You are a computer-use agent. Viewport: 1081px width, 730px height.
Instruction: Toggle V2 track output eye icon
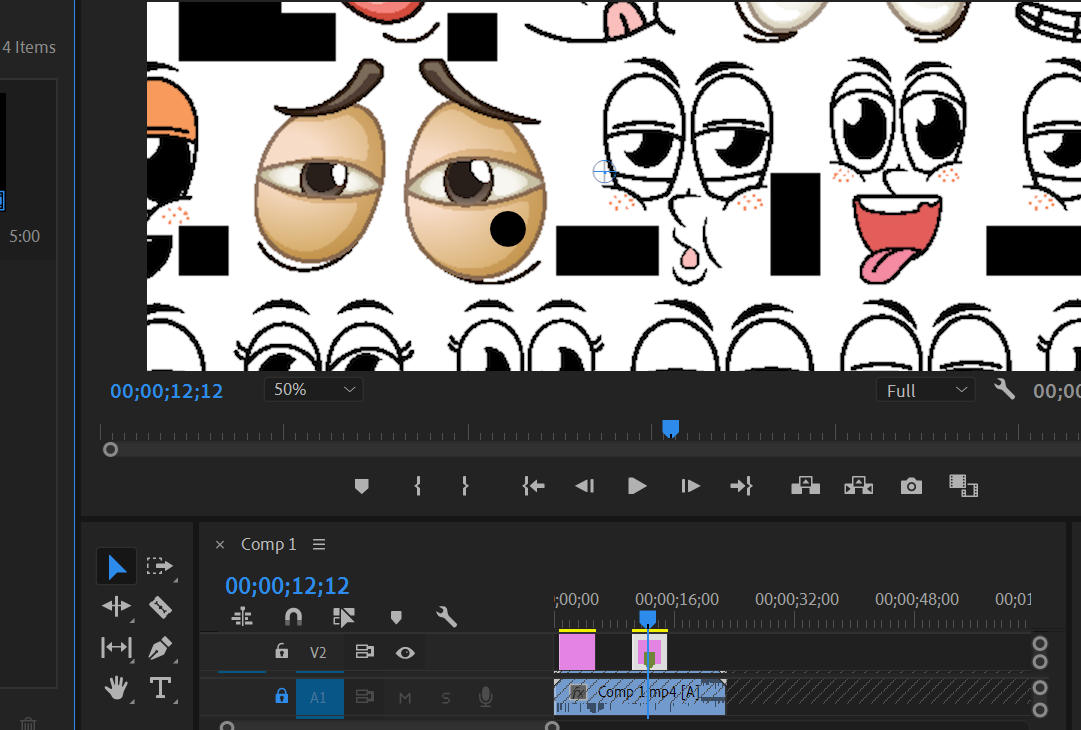pyautogui.click(x=405, y=653)
